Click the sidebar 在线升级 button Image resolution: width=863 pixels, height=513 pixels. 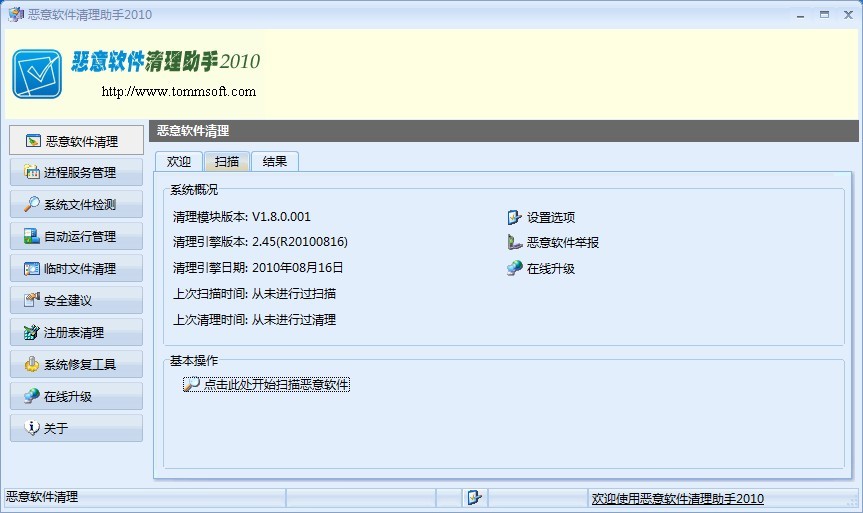coord(76,397)
